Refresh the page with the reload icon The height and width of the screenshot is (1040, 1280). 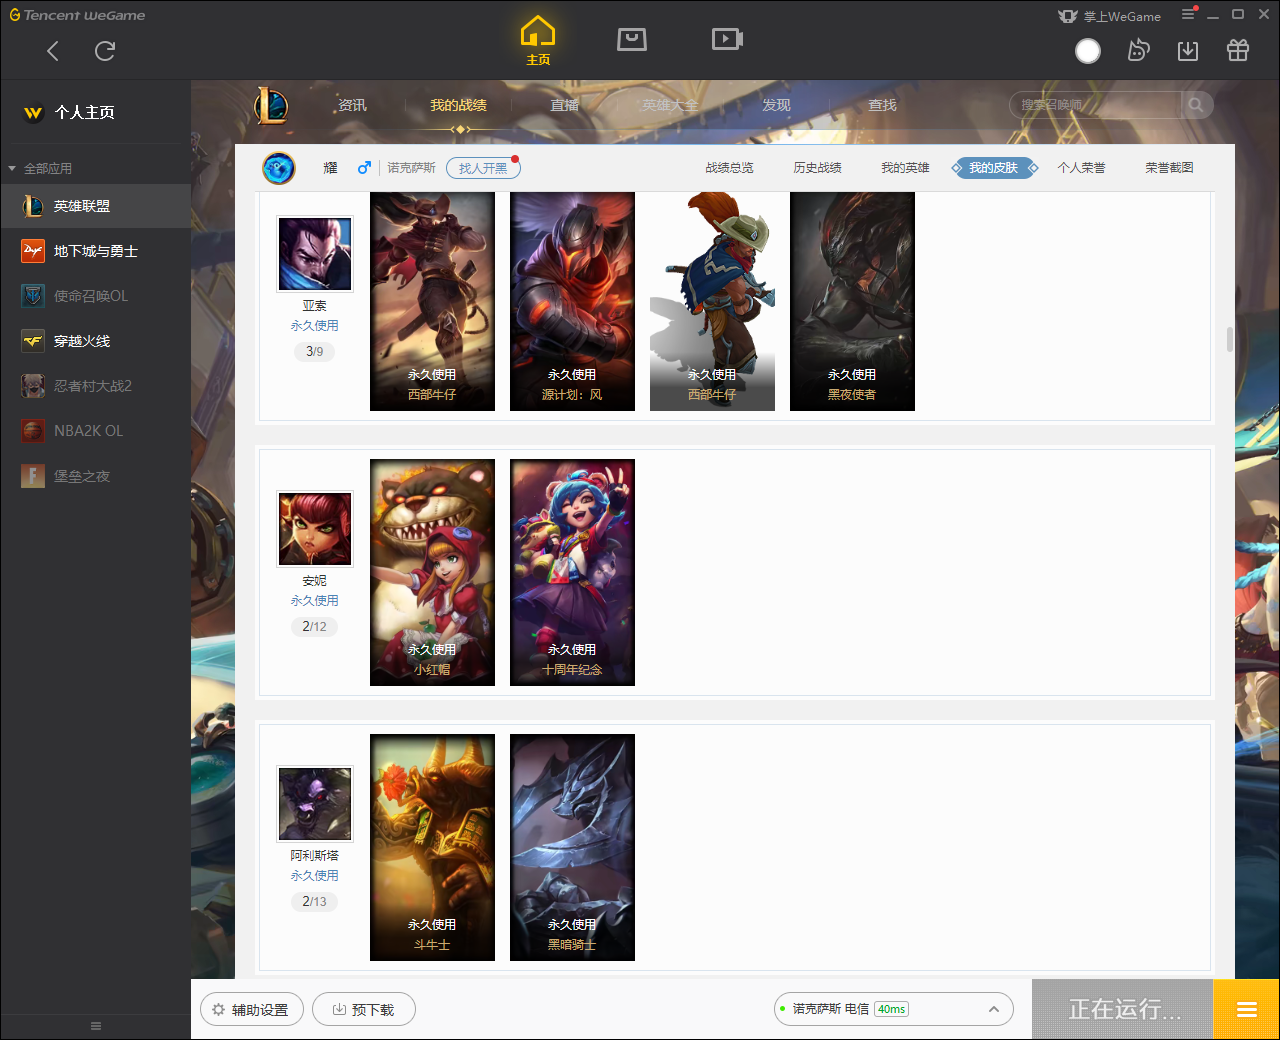pos(105,51)
